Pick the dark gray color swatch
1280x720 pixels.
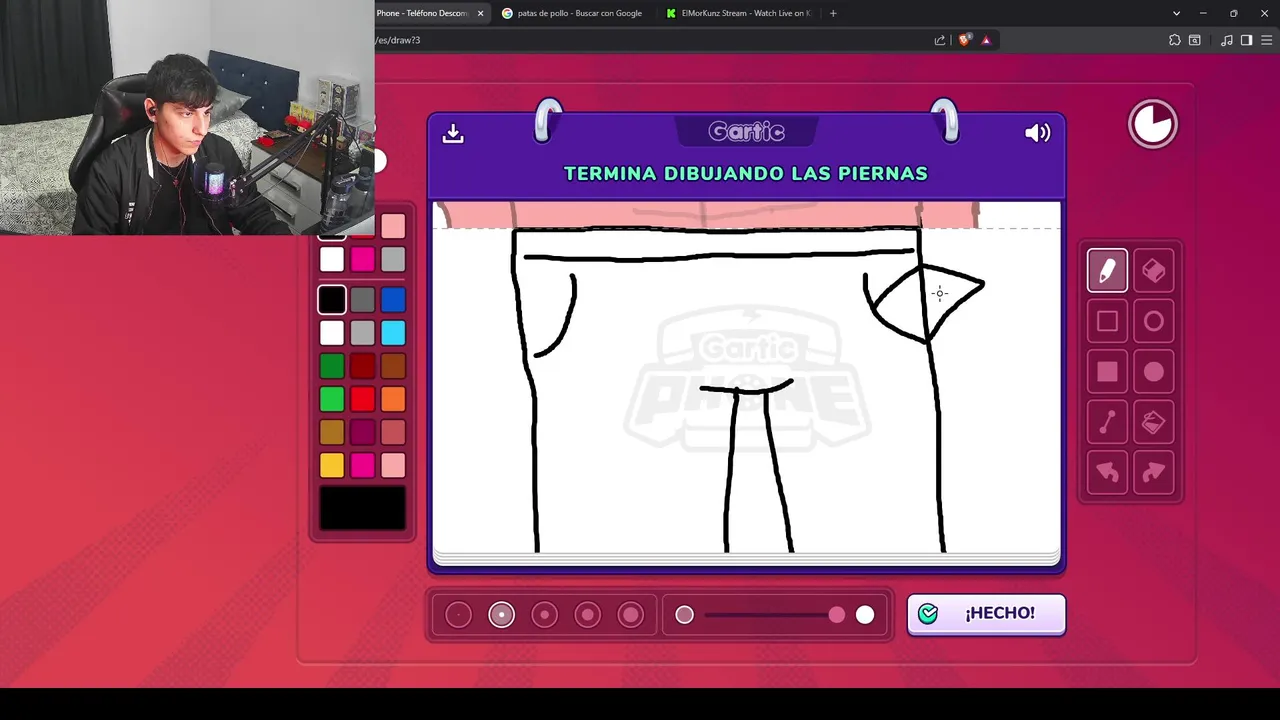363,299
